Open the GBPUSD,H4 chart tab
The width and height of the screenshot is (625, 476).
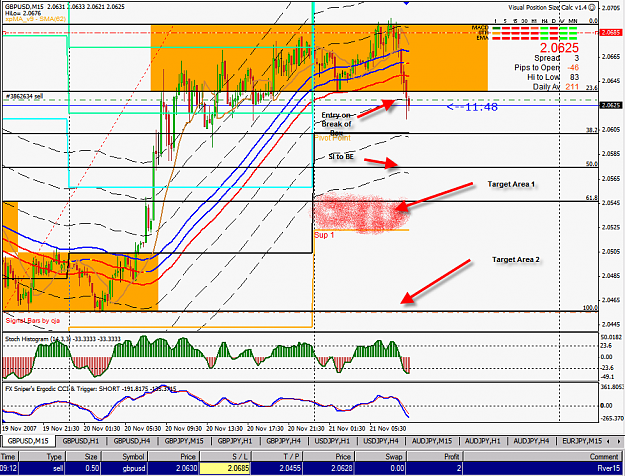pos(132,441)
